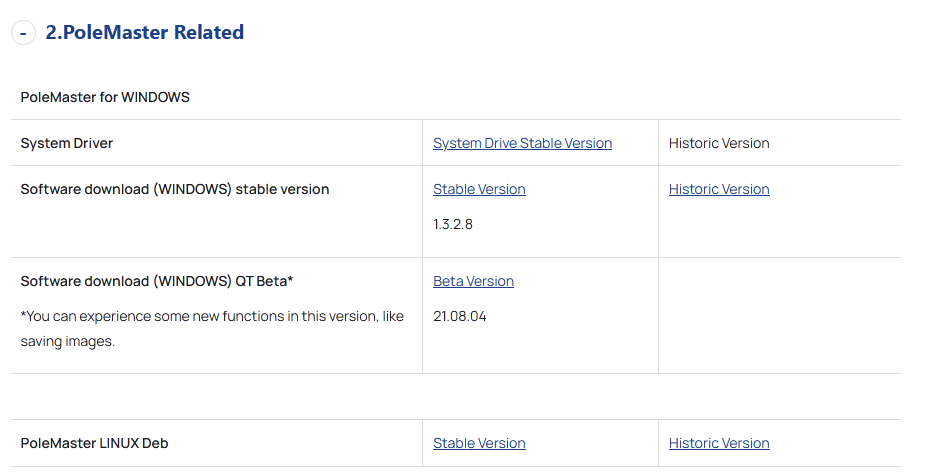Click the "PoleMaster for WINDOWS" table header
Viewport: 952px width, 475px height.
point(105,97)
